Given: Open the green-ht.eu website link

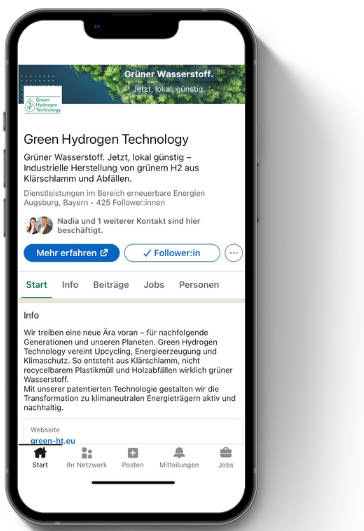Looking at the screenshot, I should (53, 441).
